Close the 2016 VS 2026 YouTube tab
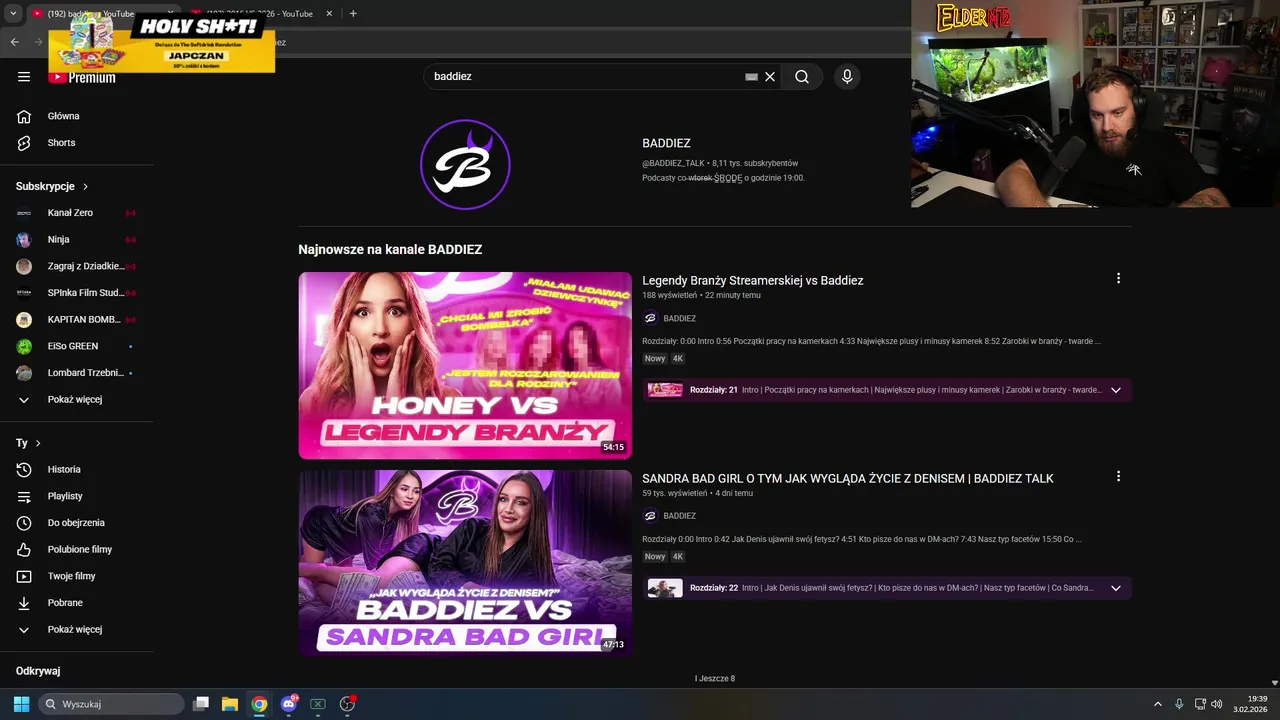 tap(331, 14)
